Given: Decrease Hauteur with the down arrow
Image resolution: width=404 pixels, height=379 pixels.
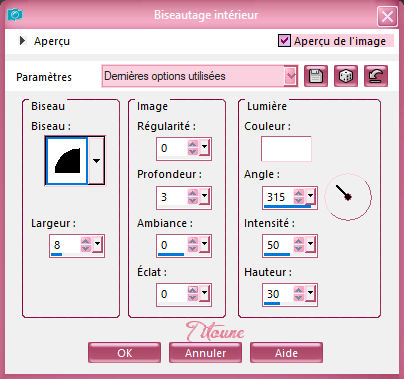Looking at the screenshot, I should click(299, 298).
